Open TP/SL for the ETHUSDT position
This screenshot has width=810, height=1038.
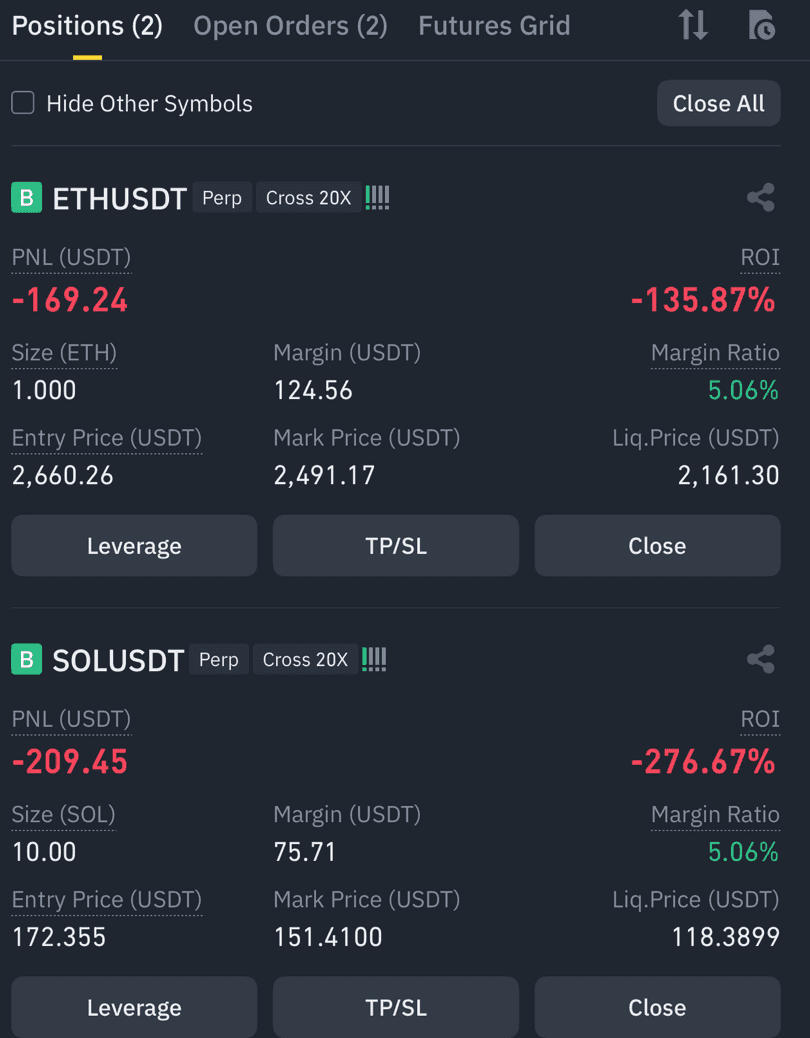tap(396, 545)
